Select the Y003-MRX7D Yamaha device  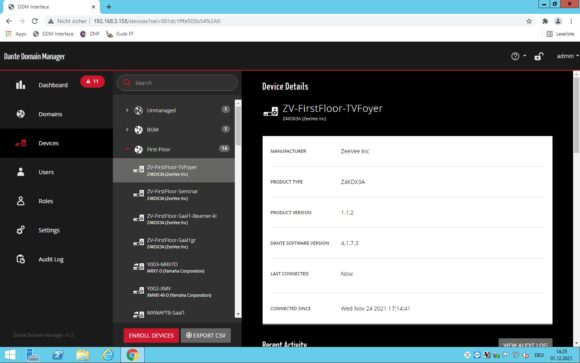pyautogui.click(x=173, y=267)
